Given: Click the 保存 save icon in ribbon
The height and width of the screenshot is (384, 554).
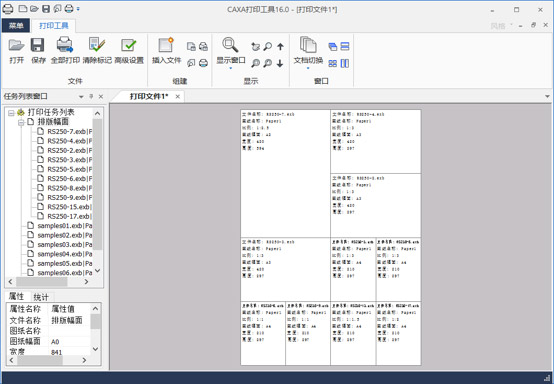Looking at the screenshot, I should (x=37, y=45).
